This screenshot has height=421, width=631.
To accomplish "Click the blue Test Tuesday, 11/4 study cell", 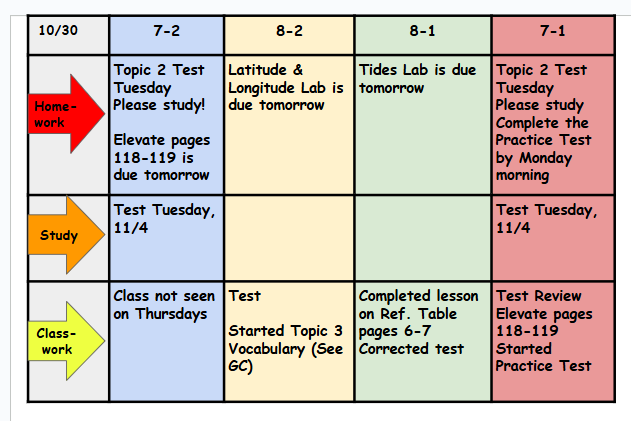I will point(166,238).
